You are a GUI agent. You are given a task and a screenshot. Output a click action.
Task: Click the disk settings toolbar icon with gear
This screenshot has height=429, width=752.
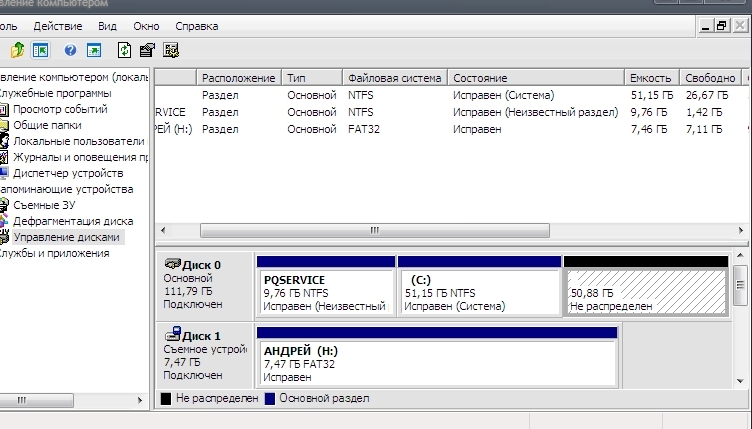point(171,49)
